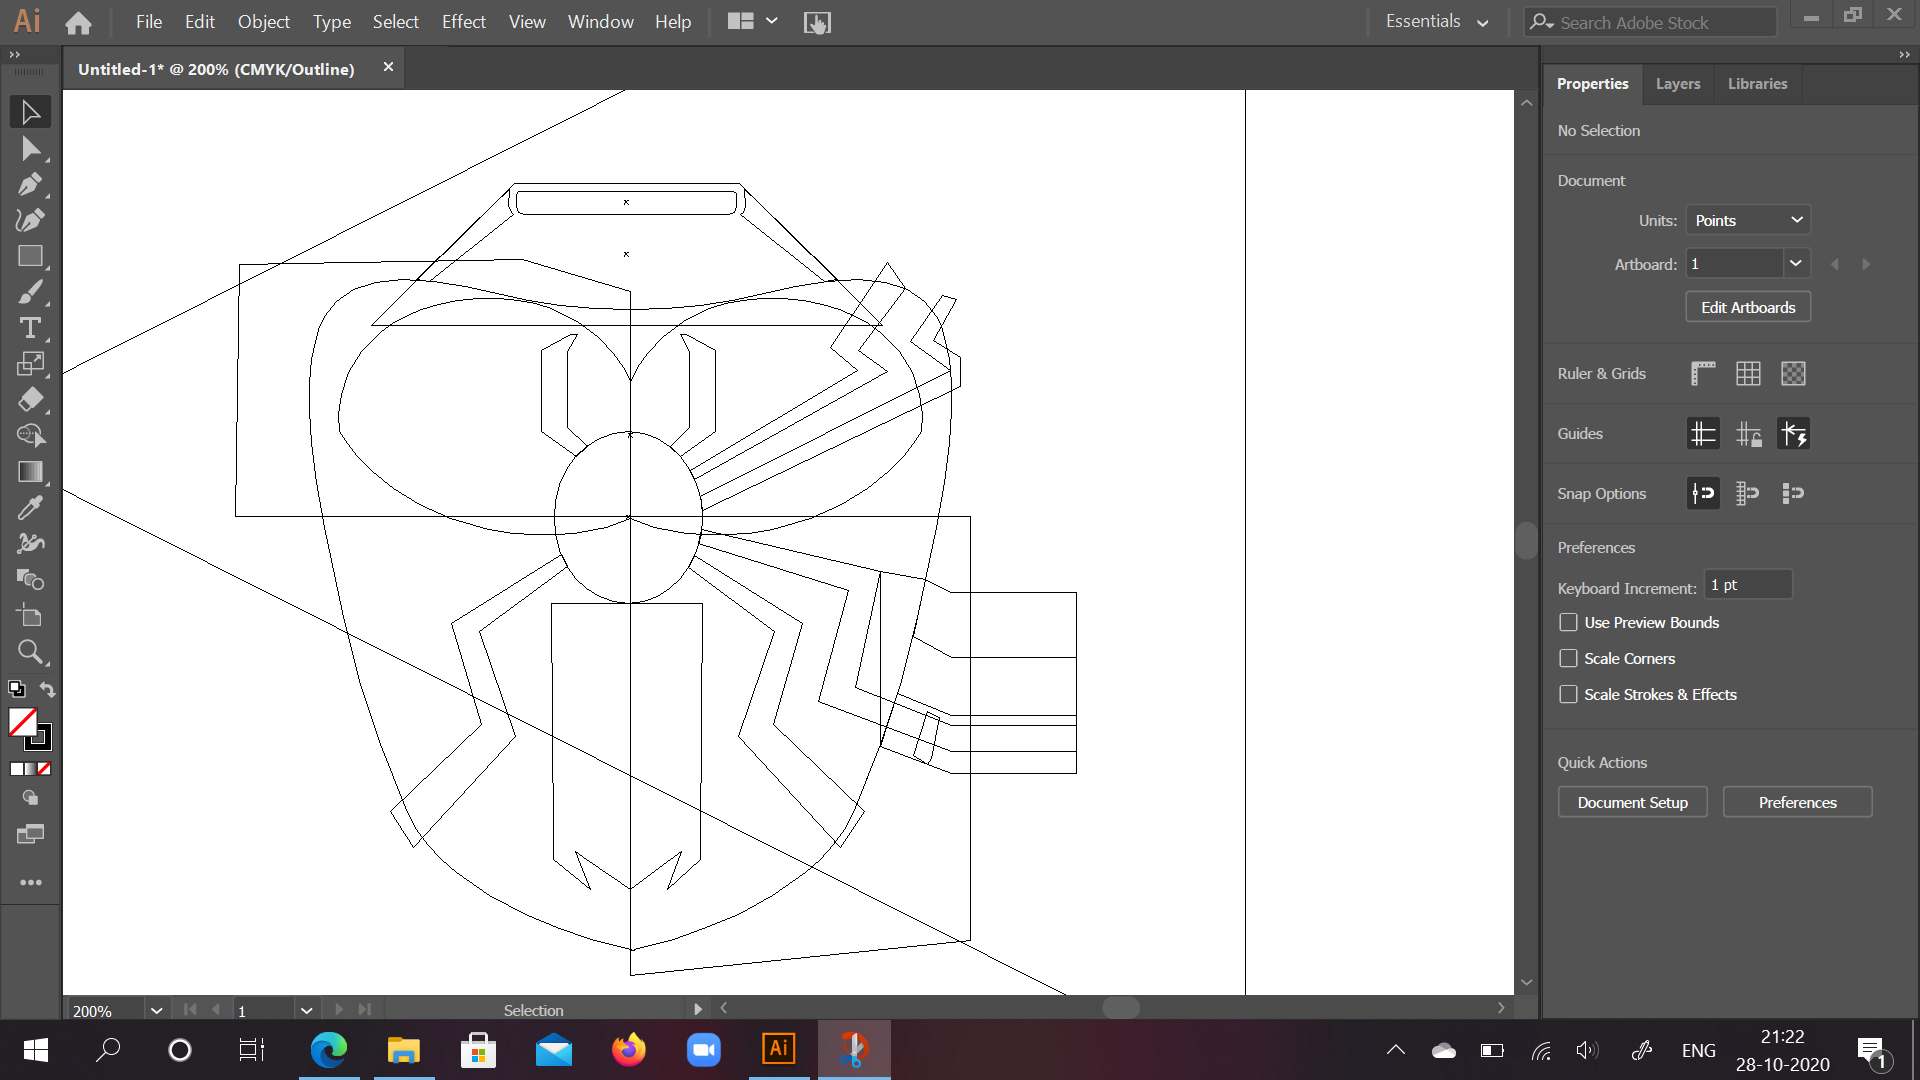Open the zoom level dropdown

pyautogui.click(x=156, y=1010)
